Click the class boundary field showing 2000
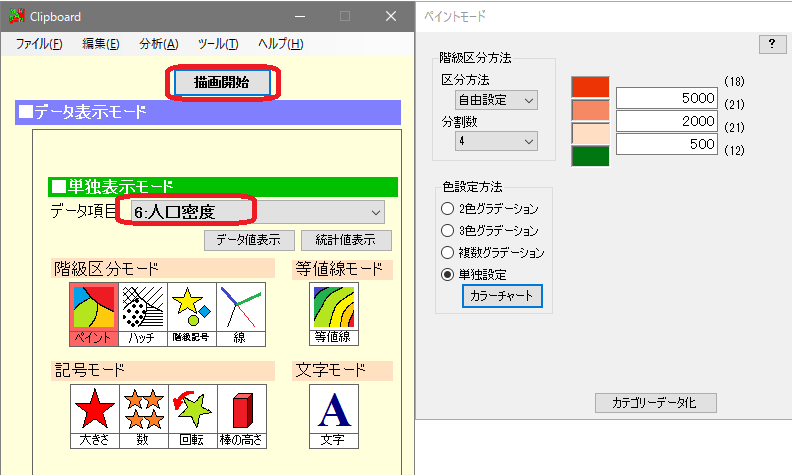 pos(667,121)
